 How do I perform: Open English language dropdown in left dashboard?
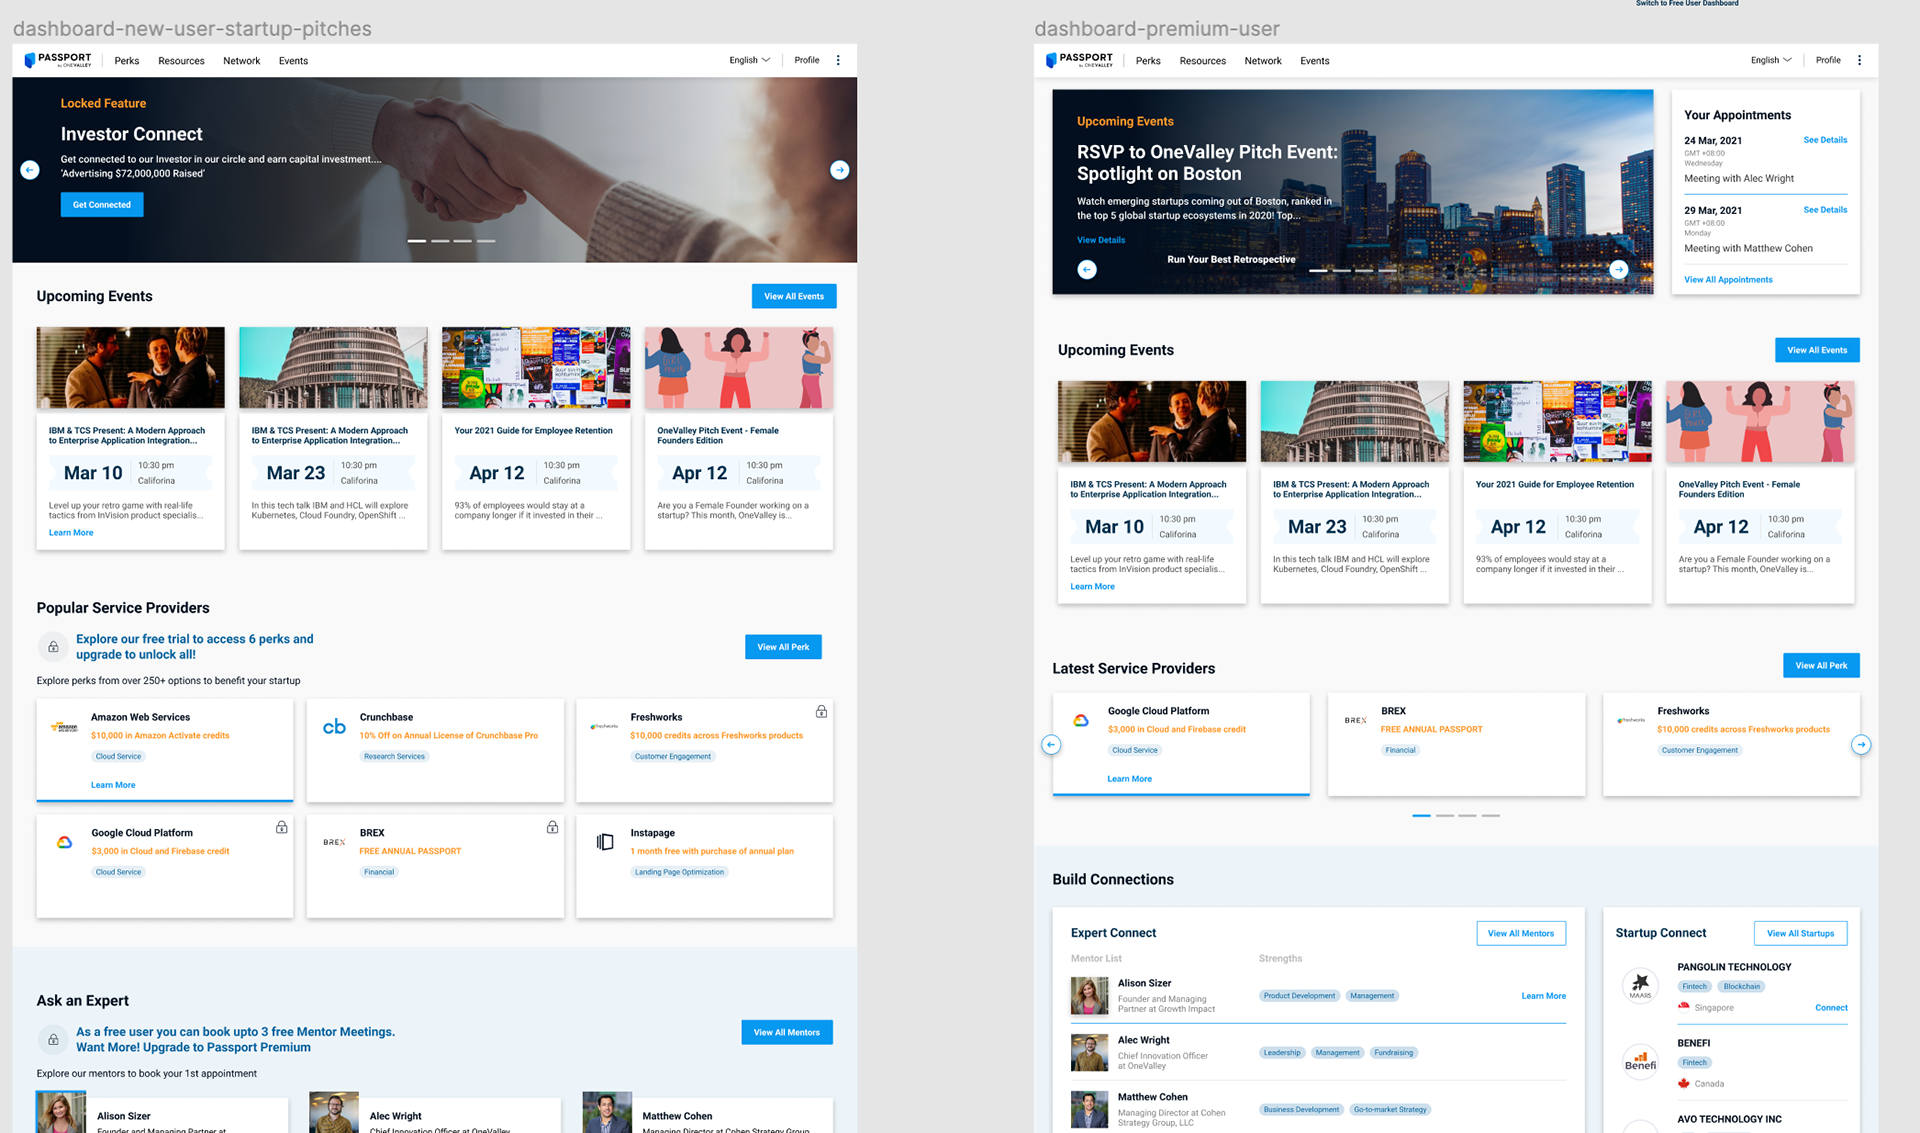coord(750,60)
